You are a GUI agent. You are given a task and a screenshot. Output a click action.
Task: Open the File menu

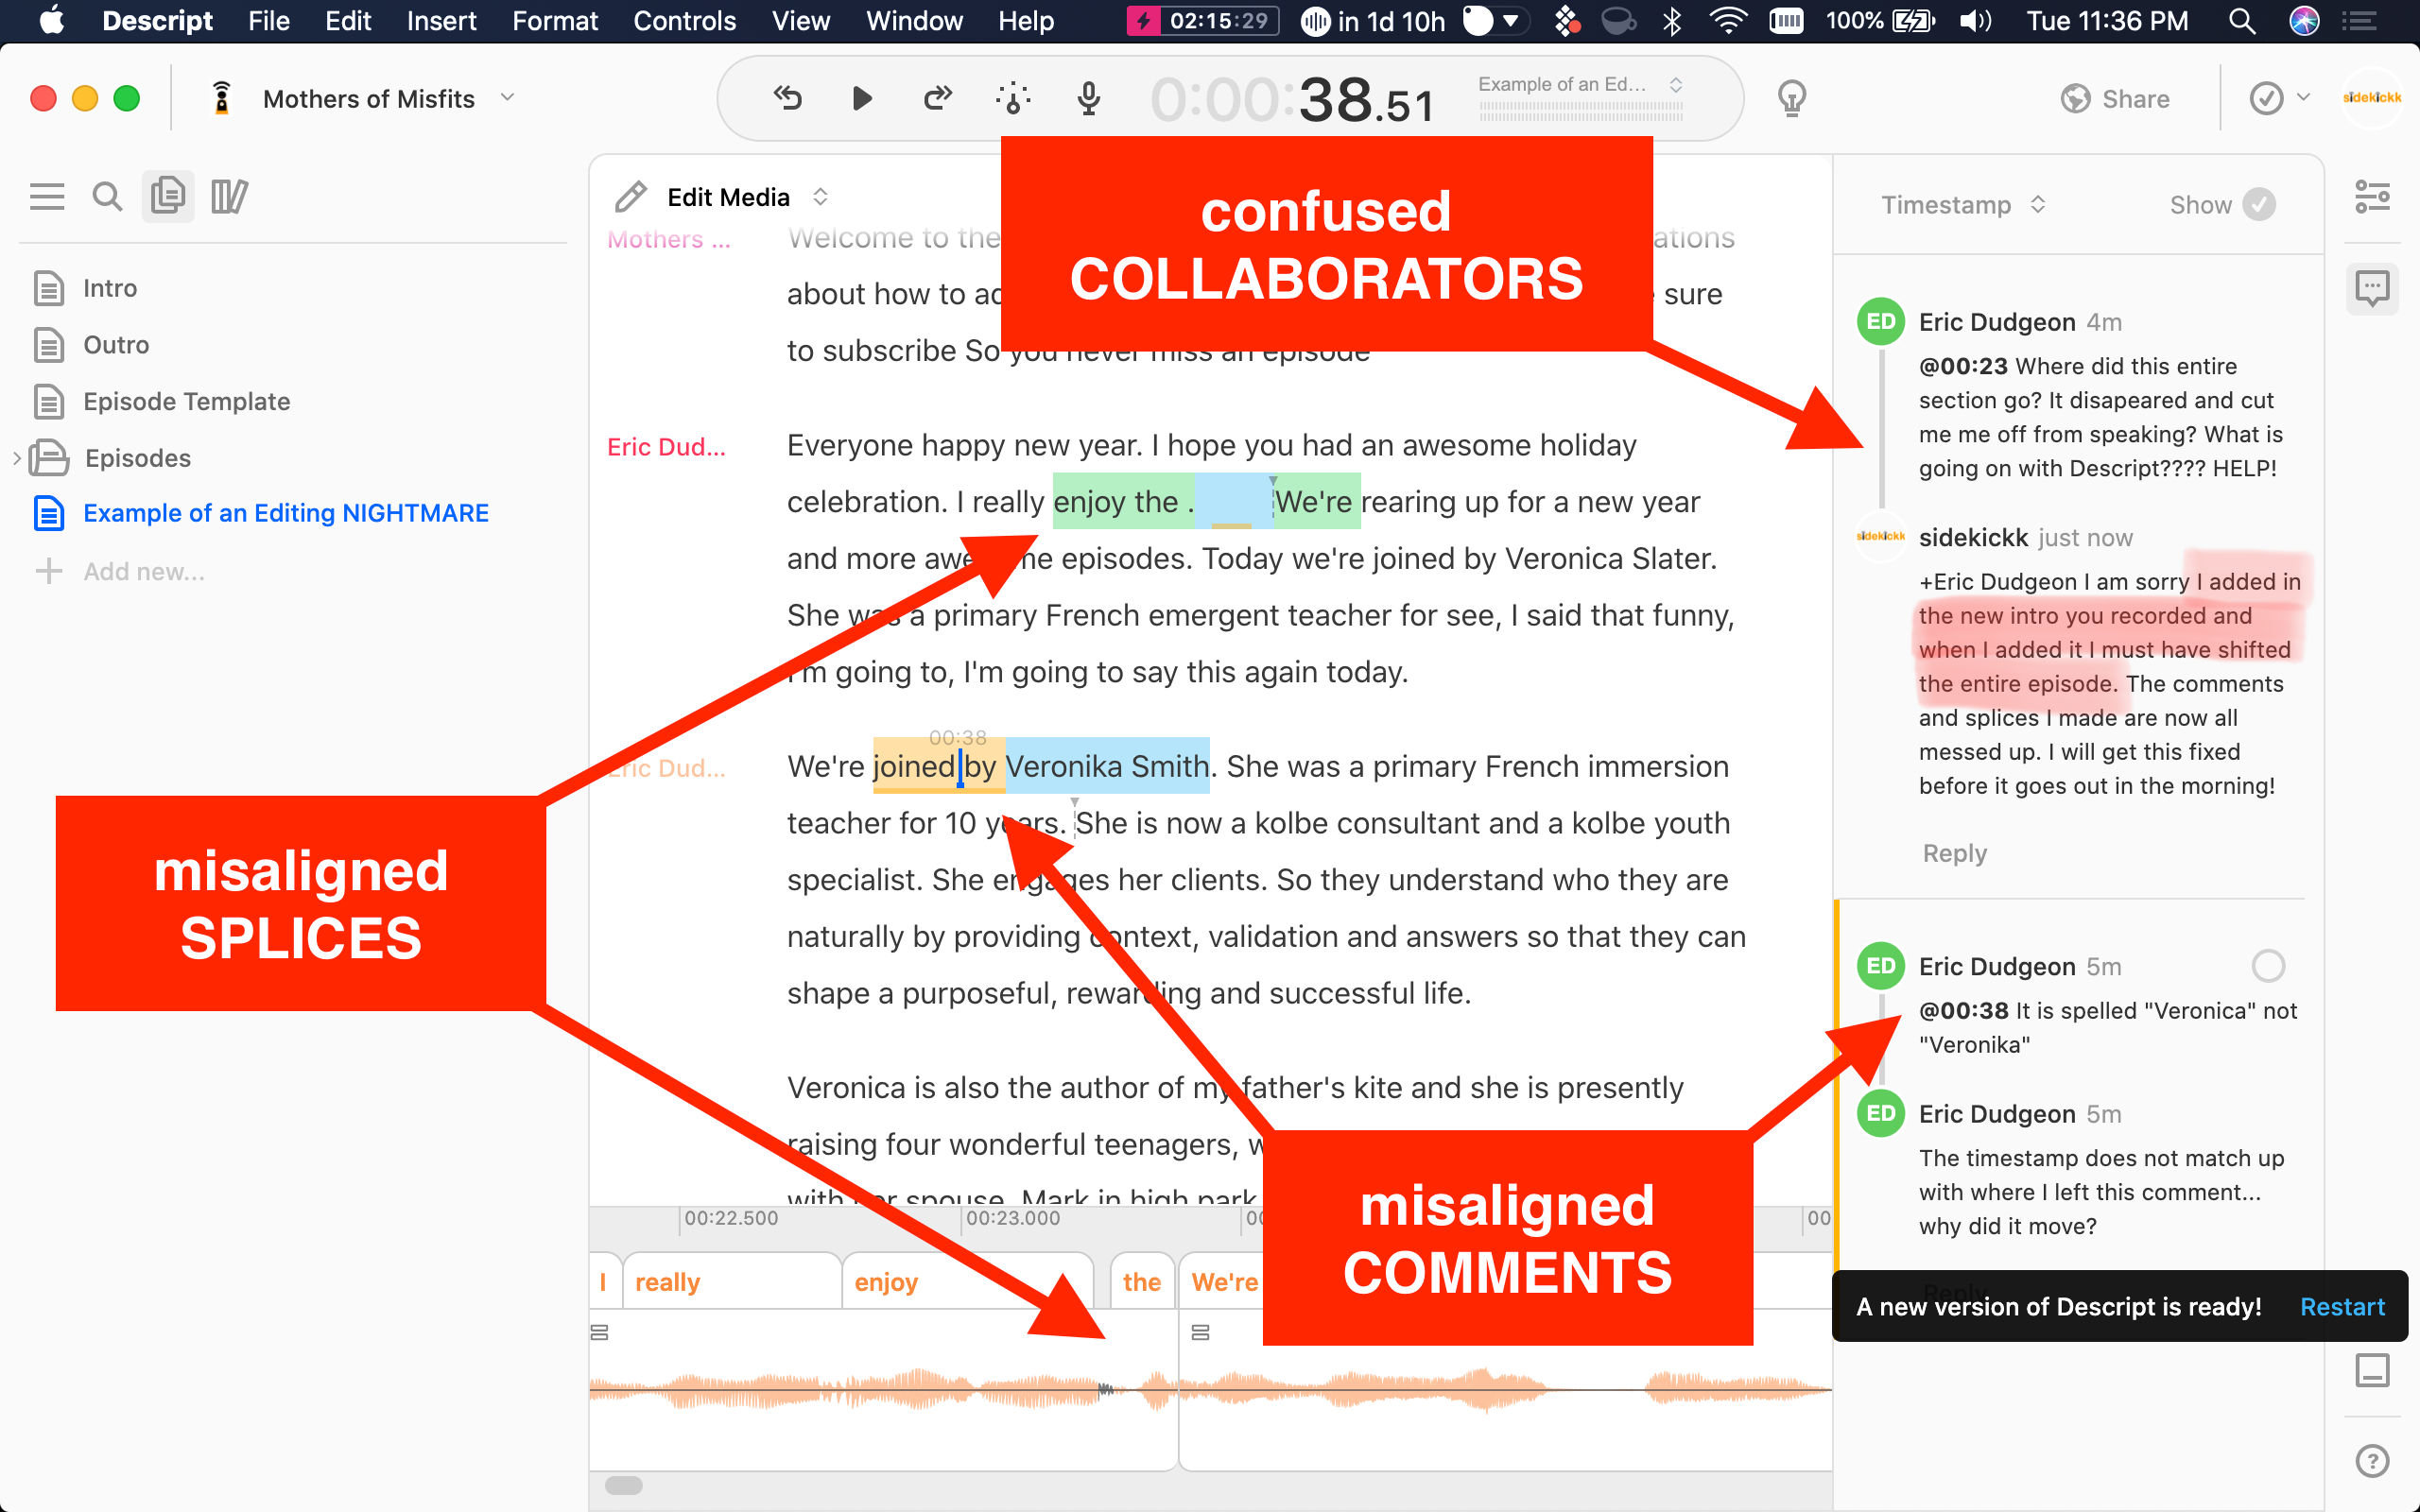point(268,21)
